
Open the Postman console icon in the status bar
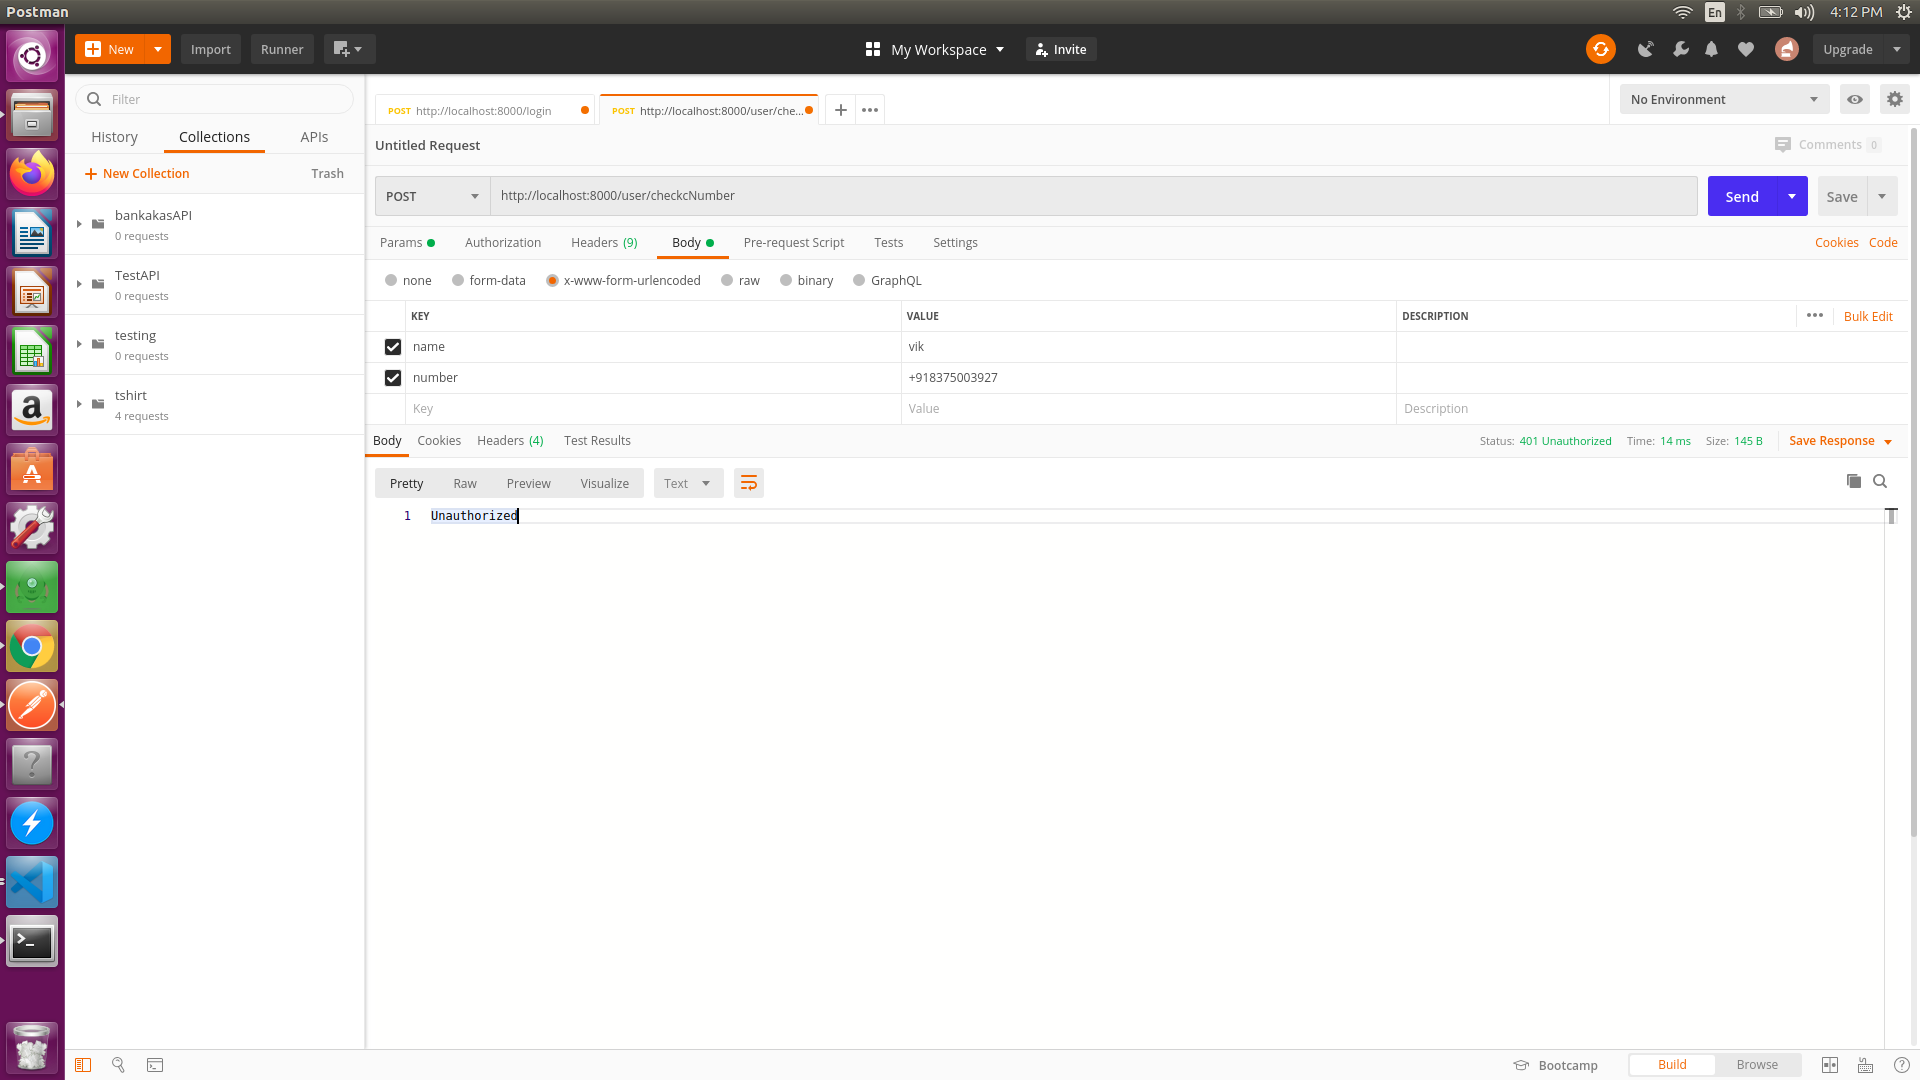(155, 1065)
